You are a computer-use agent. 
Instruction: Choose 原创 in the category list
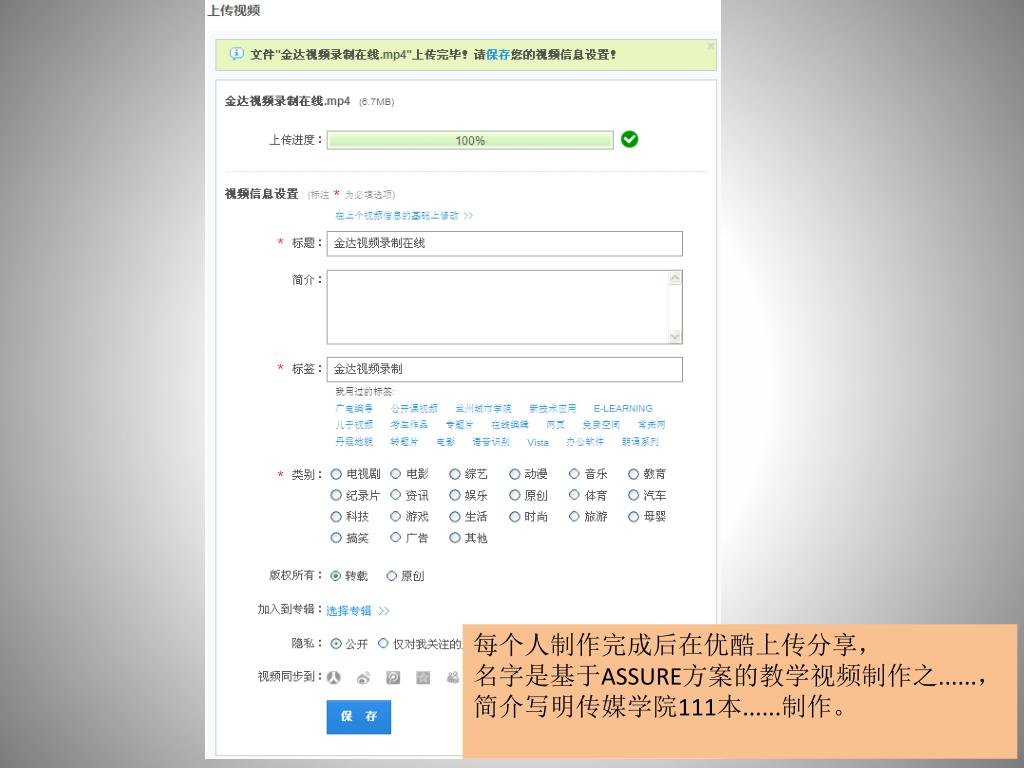[515, 496]
